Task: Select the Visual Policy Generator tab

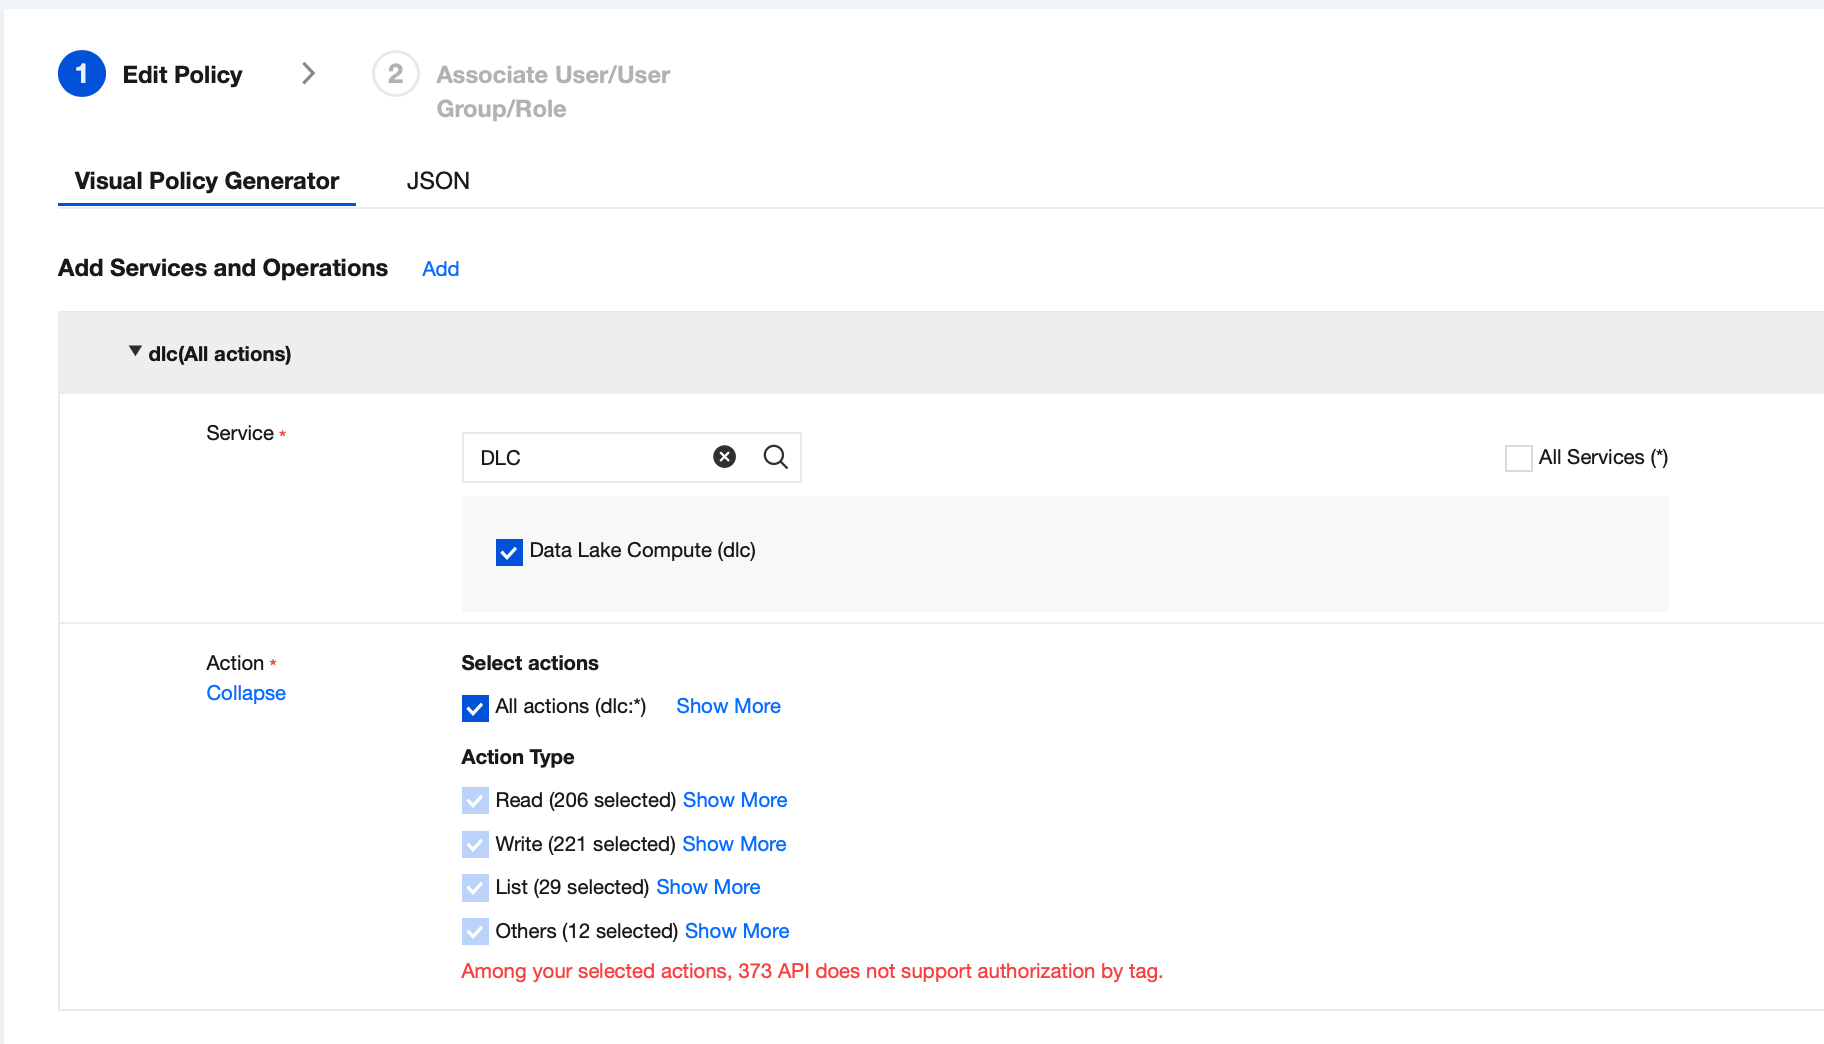Action: 207,181
